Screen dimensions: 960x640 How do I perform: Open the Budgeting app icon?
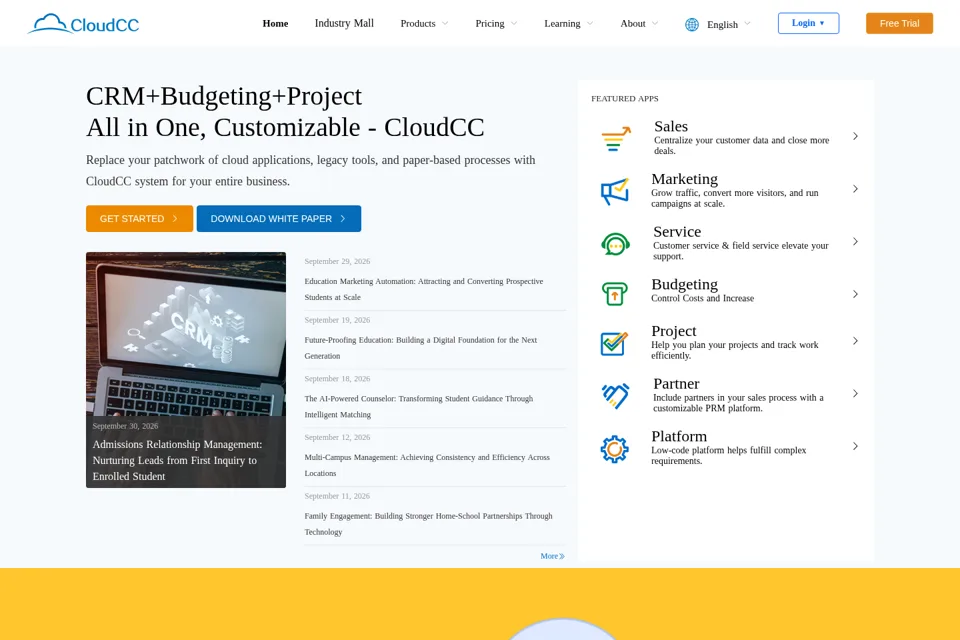click(615, 294)
